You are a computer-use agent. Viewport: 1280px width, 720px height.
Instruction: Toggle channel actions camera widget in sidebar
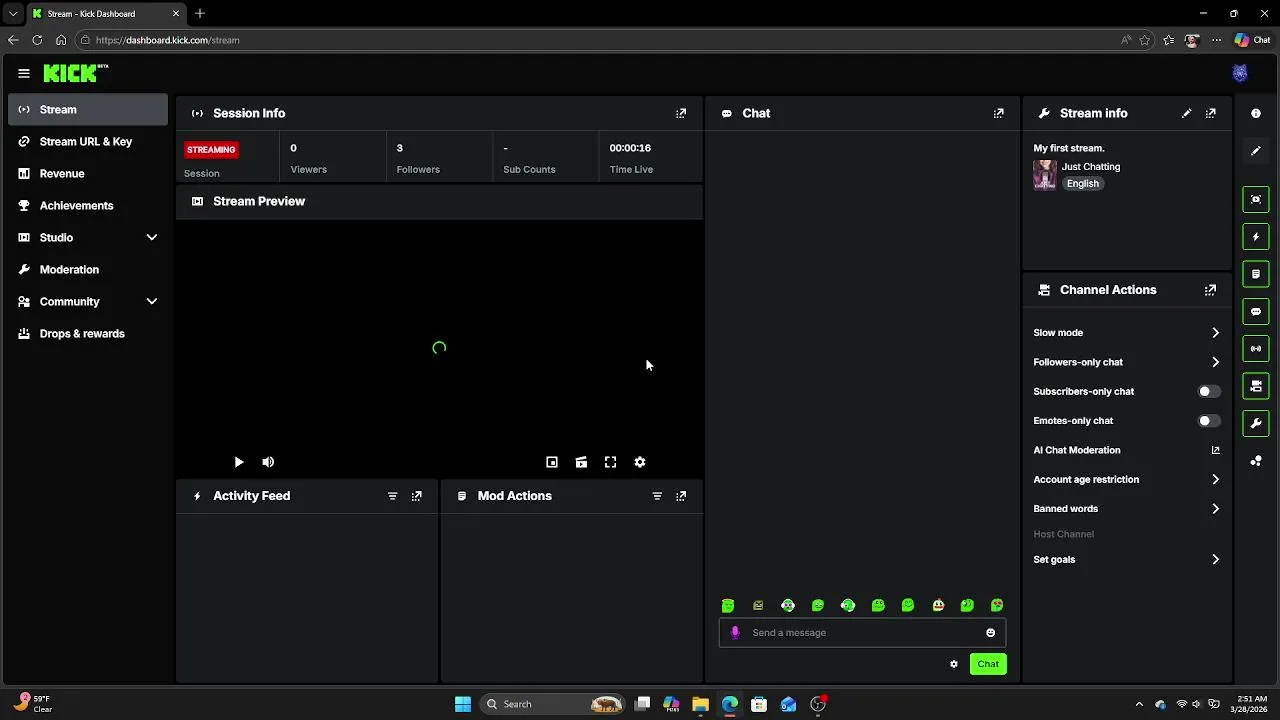point(1256,386)
